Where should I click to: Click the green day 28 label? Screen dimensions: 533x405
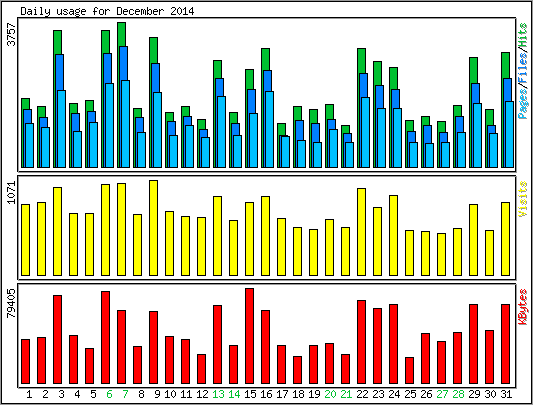click(x=458, y=394)
